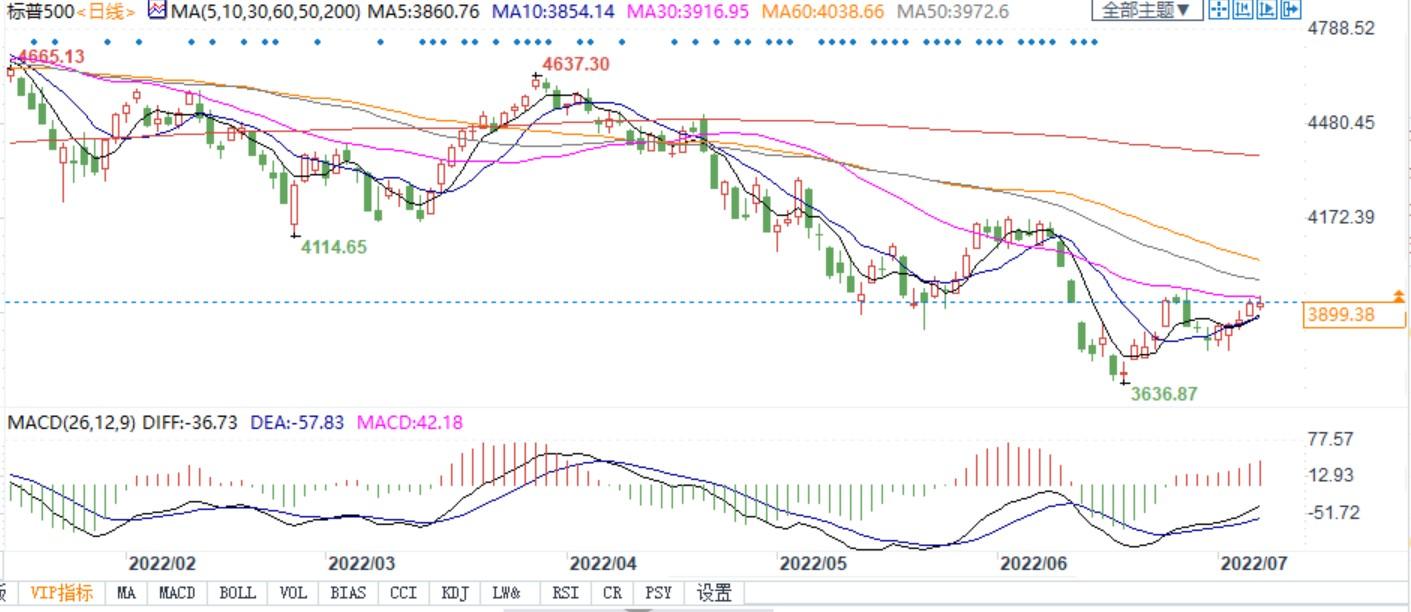The image size is (1411, 612).
Task: Select the KDJ indicator tab
Action: 455,593
